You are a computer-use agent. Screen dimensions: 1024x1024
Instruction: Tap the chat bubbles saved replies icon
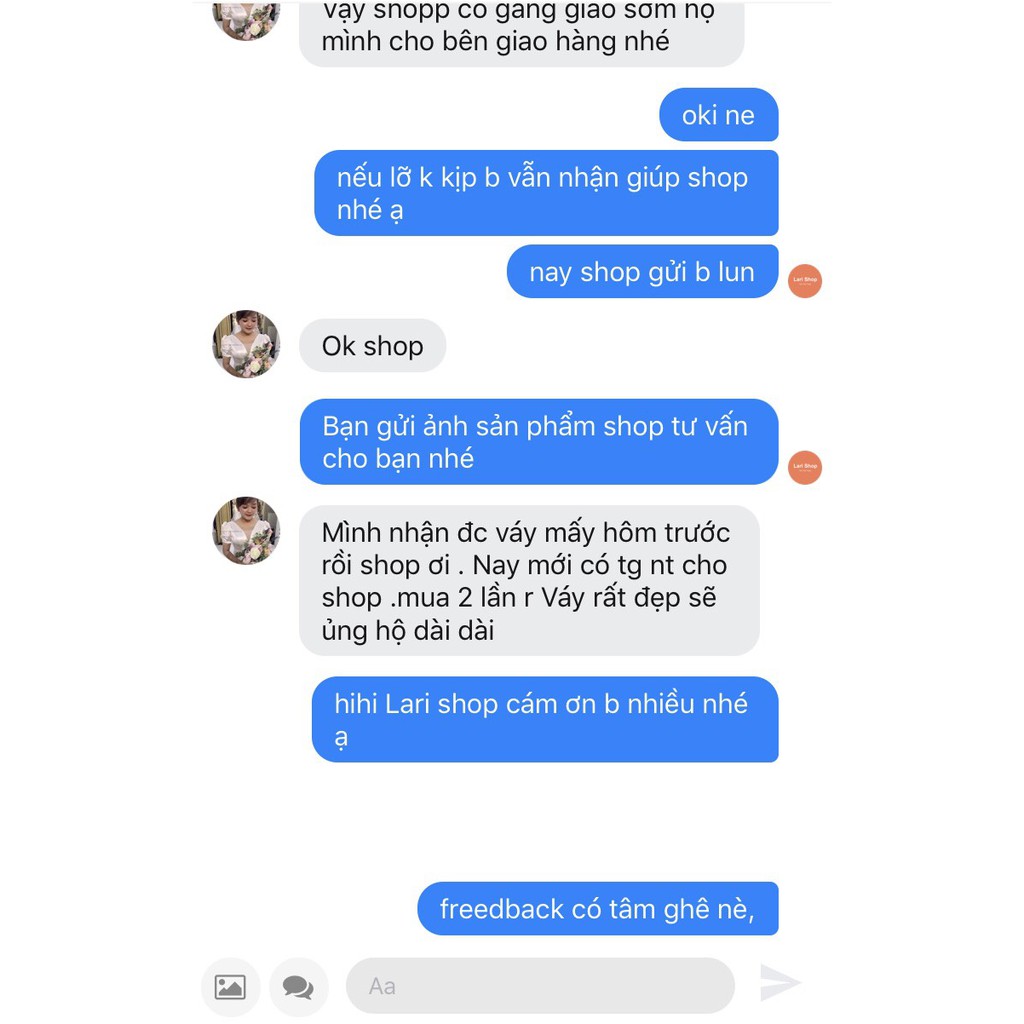[x=298, y=986]
